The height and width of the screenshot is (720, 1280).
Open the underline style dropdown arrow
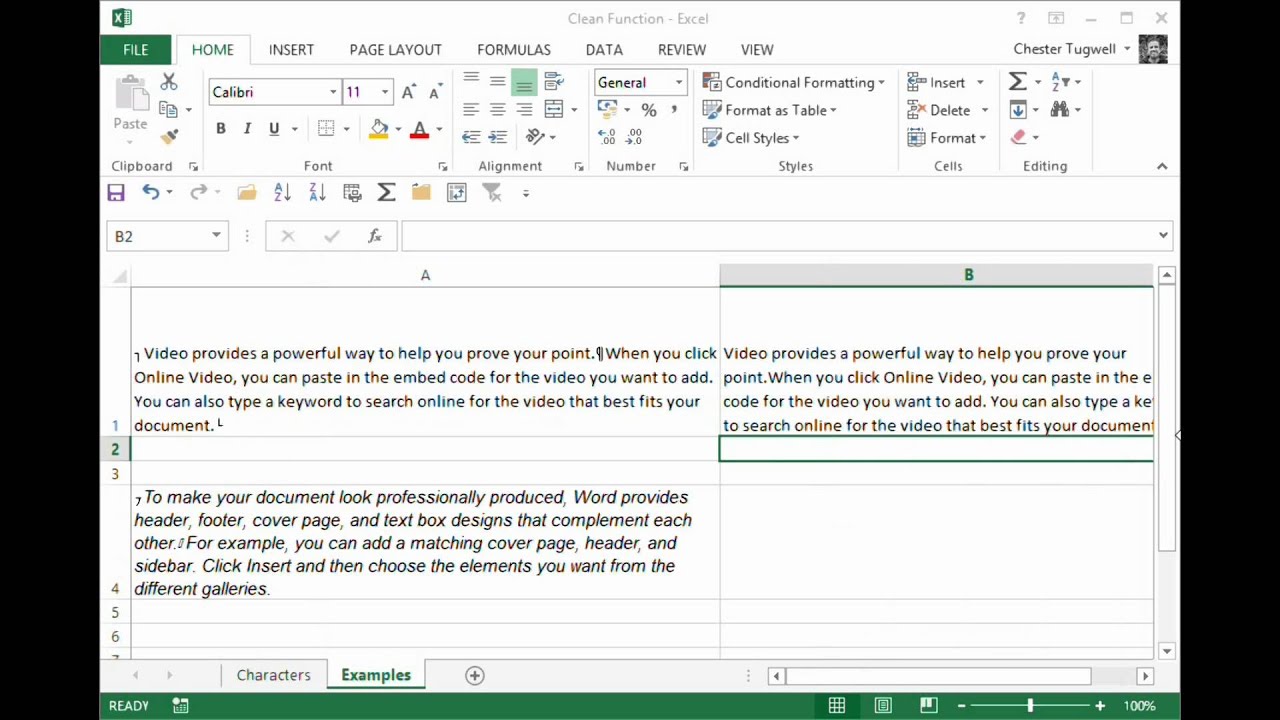click(294, 129)
